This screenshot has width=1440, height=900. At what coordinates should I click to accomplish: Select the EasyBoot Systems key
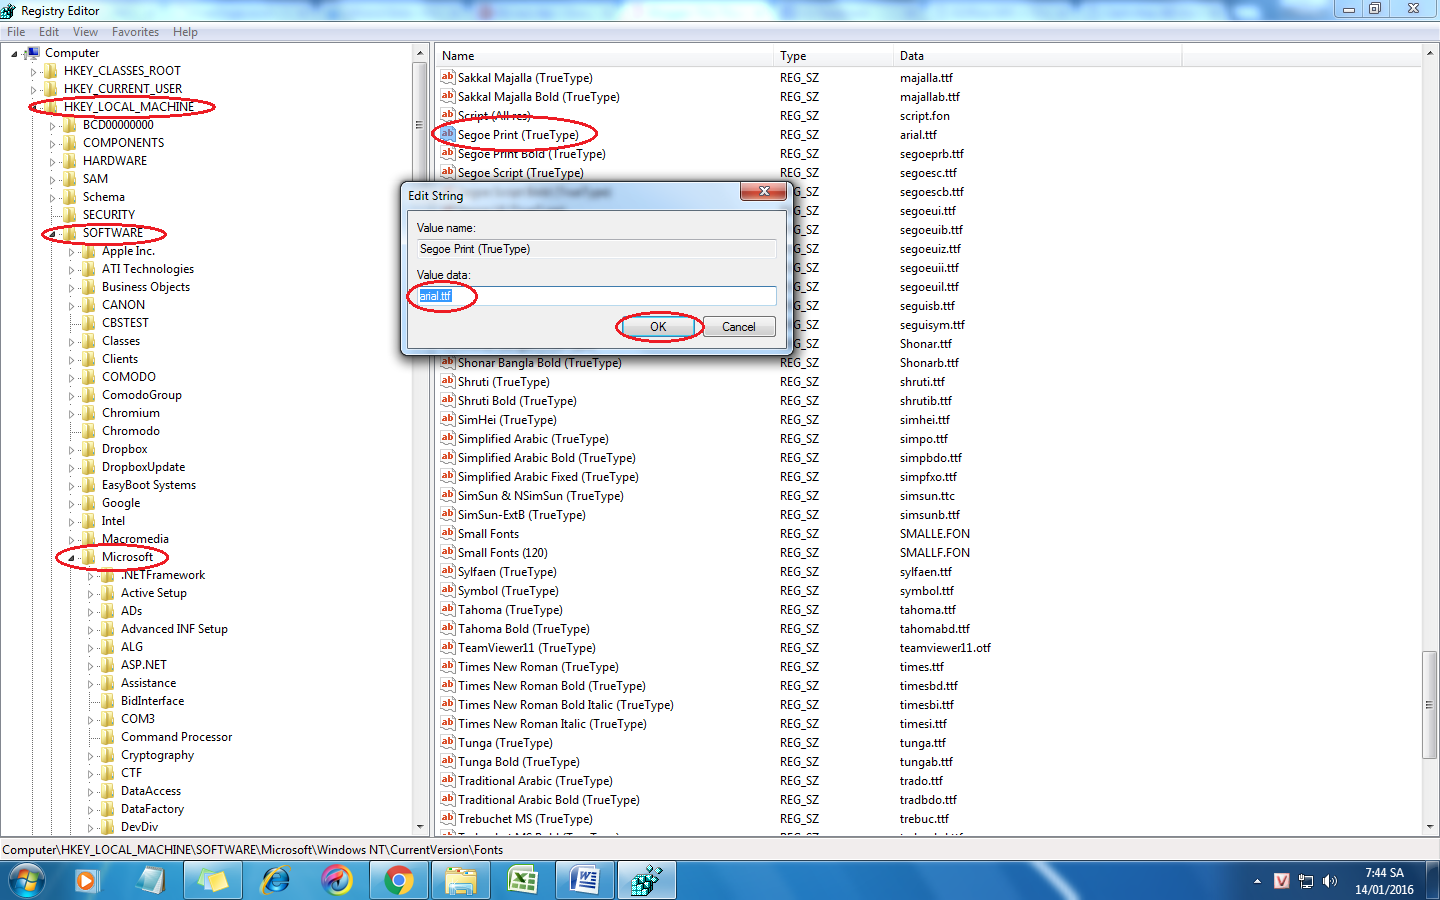(148, 485)
